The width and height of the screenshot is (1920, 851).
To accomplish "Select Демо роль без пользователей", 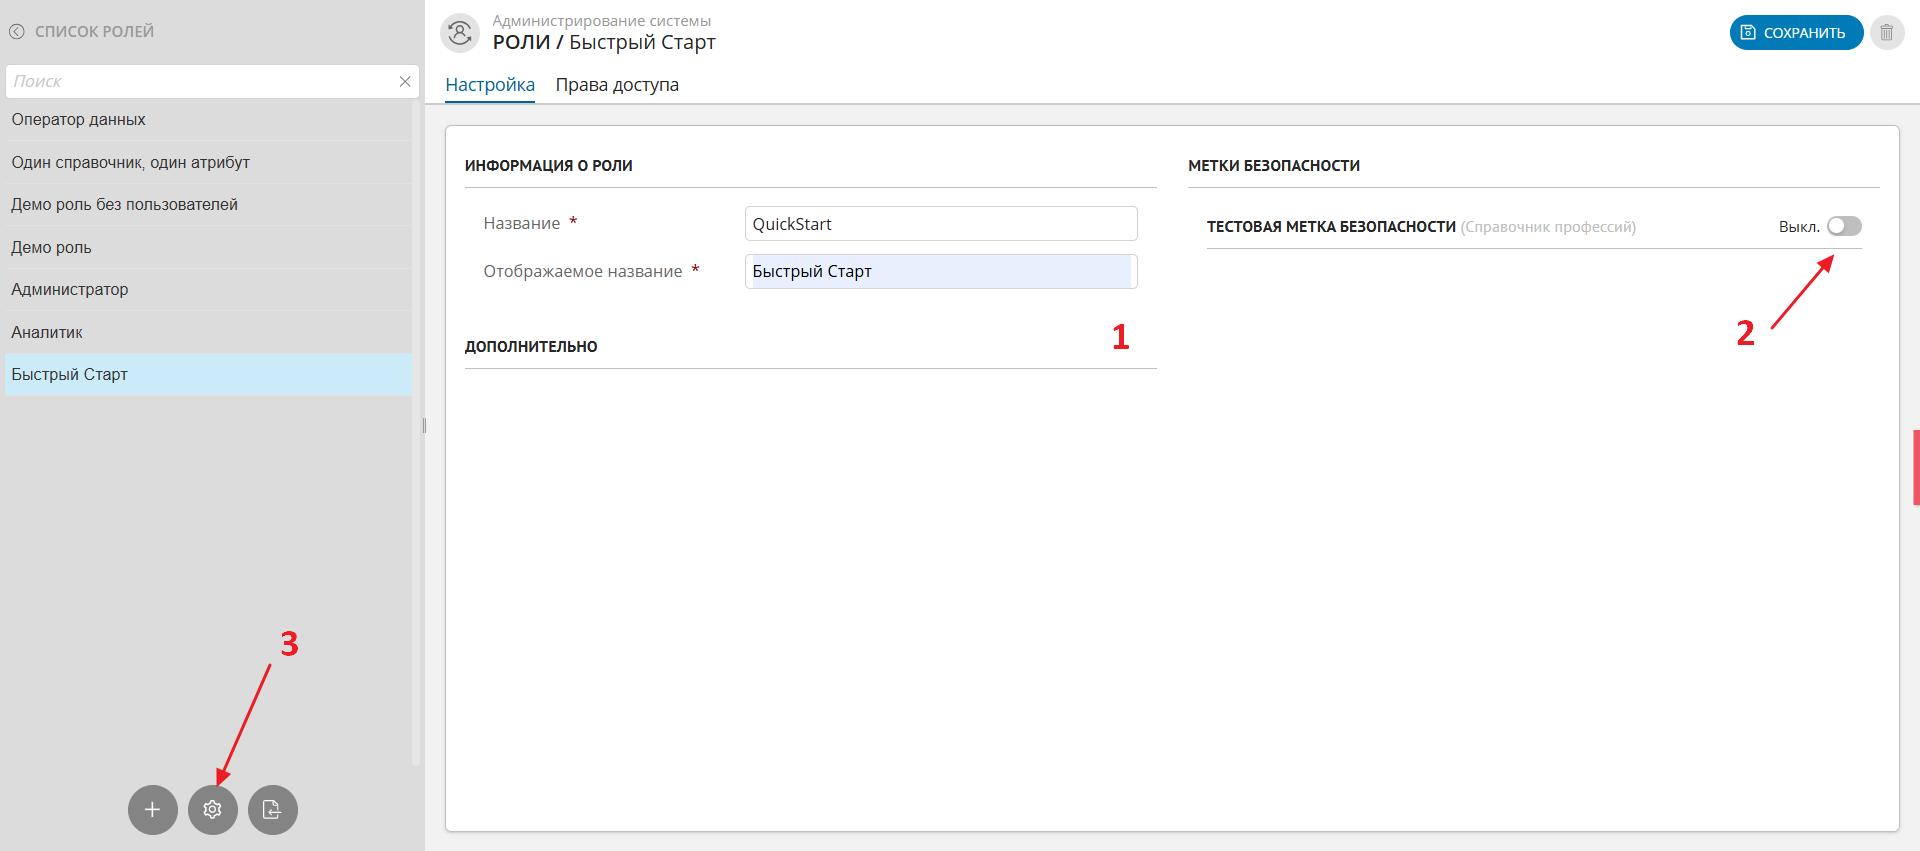I will [x=125, y=205].
